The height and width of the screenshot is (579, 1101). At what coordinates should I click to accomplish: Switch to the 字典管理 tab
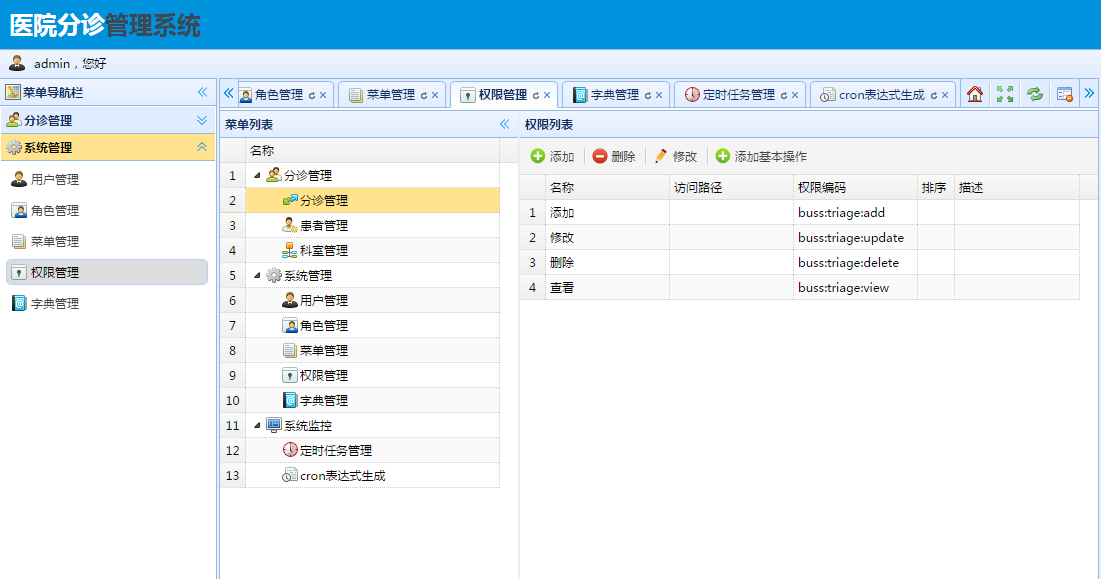[615, 95]
